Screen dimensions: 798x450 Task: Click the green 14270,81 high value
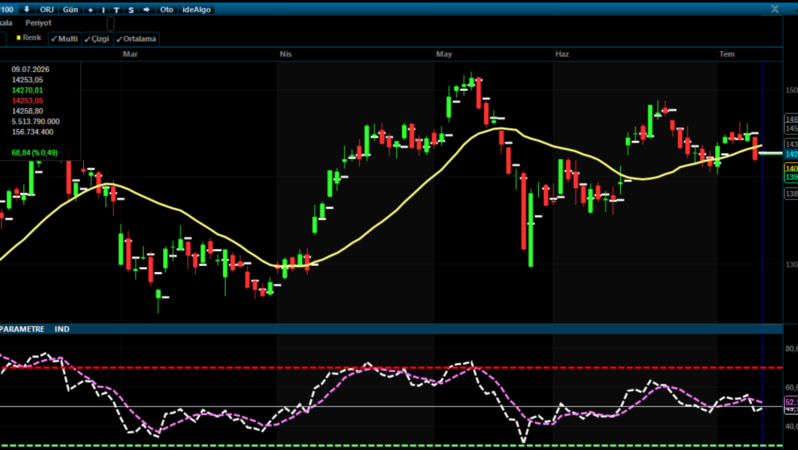(x=27, y=90)
